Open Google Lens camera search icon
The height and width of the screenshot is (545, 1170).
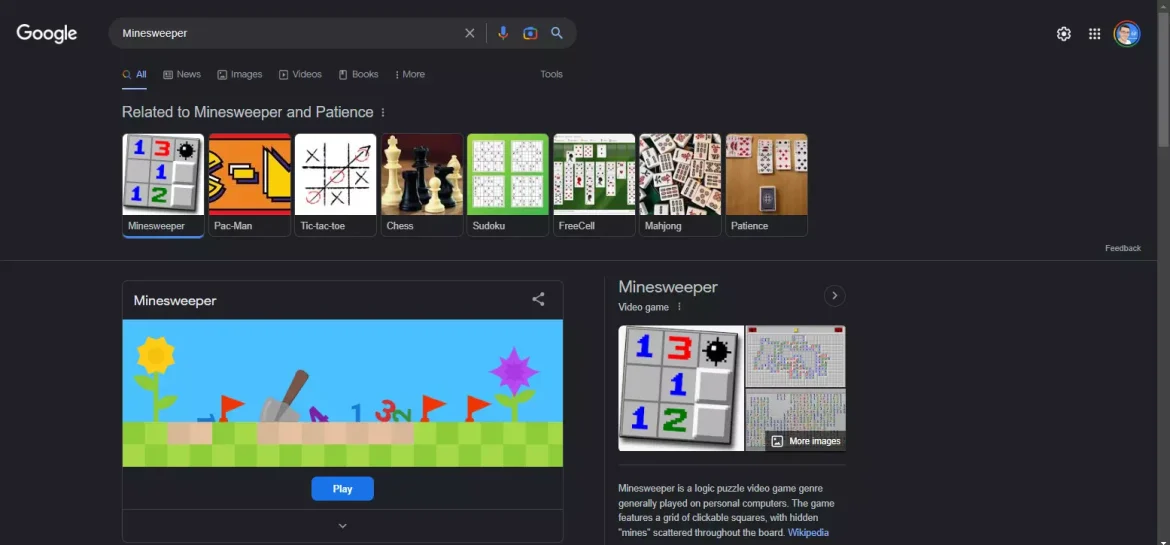530,33
